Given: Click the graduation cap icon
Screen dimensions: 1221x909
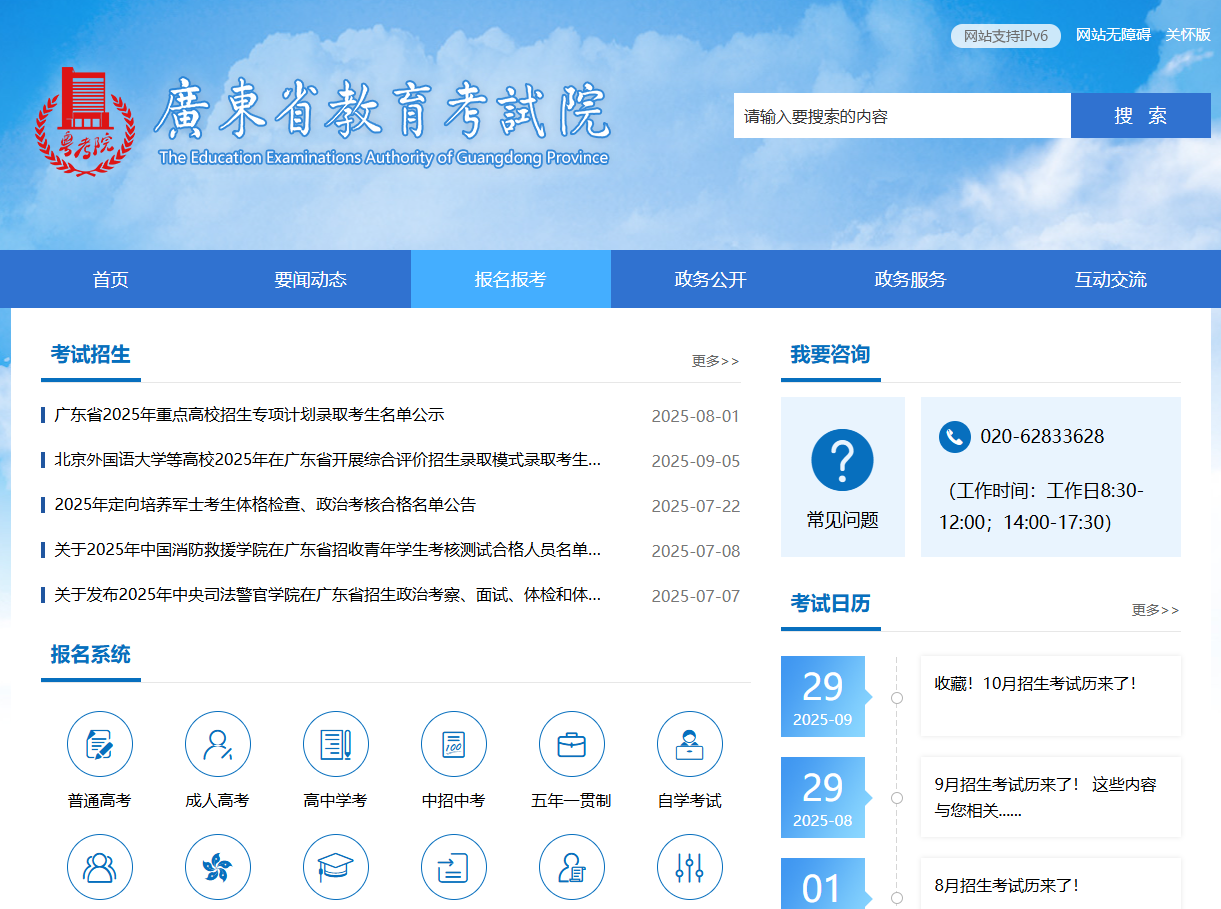Looking at the screenshot, I should coord(336,867).
